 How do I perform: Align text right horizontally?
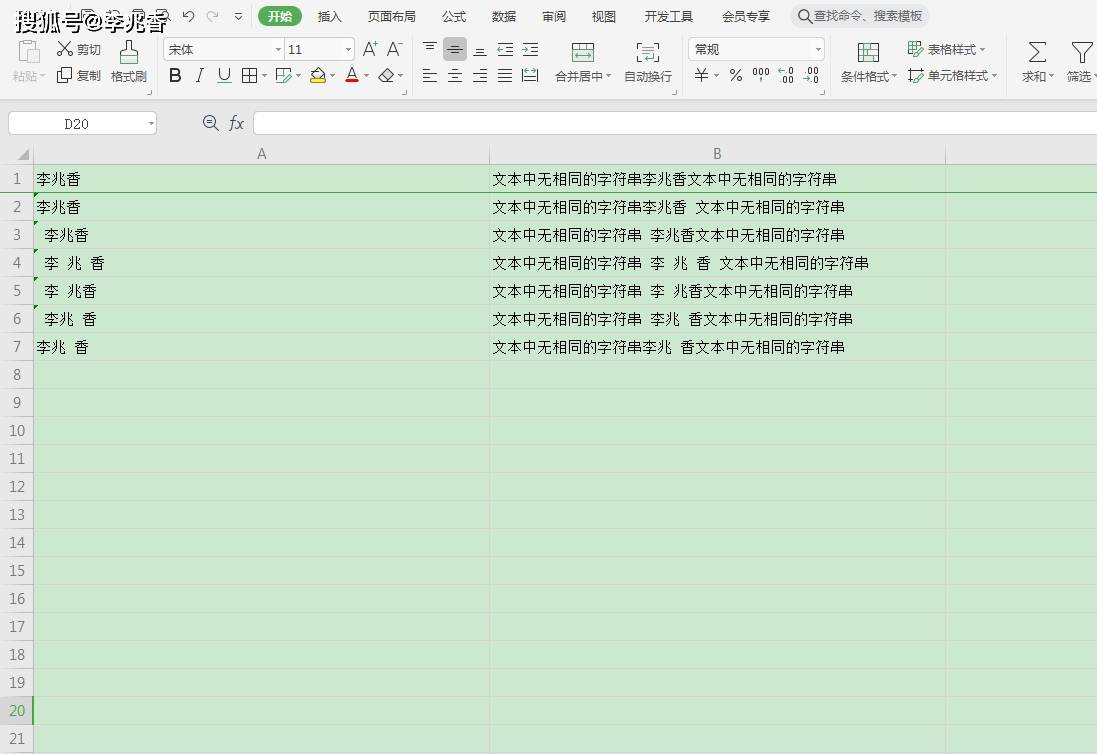[480, 76]
